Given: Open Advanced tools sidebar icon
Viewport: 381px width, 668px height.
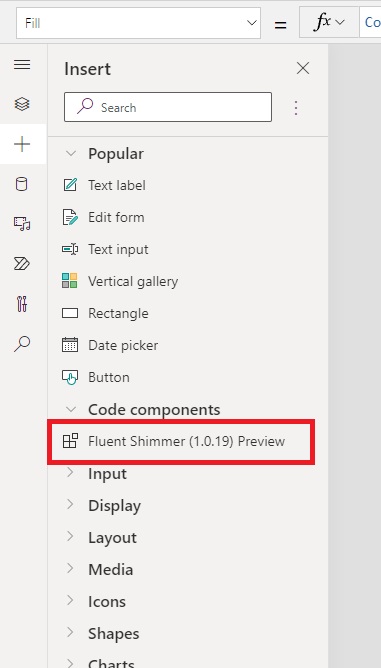Looking at the screenshot, I should pyautogui.click(x=22, y=304).
